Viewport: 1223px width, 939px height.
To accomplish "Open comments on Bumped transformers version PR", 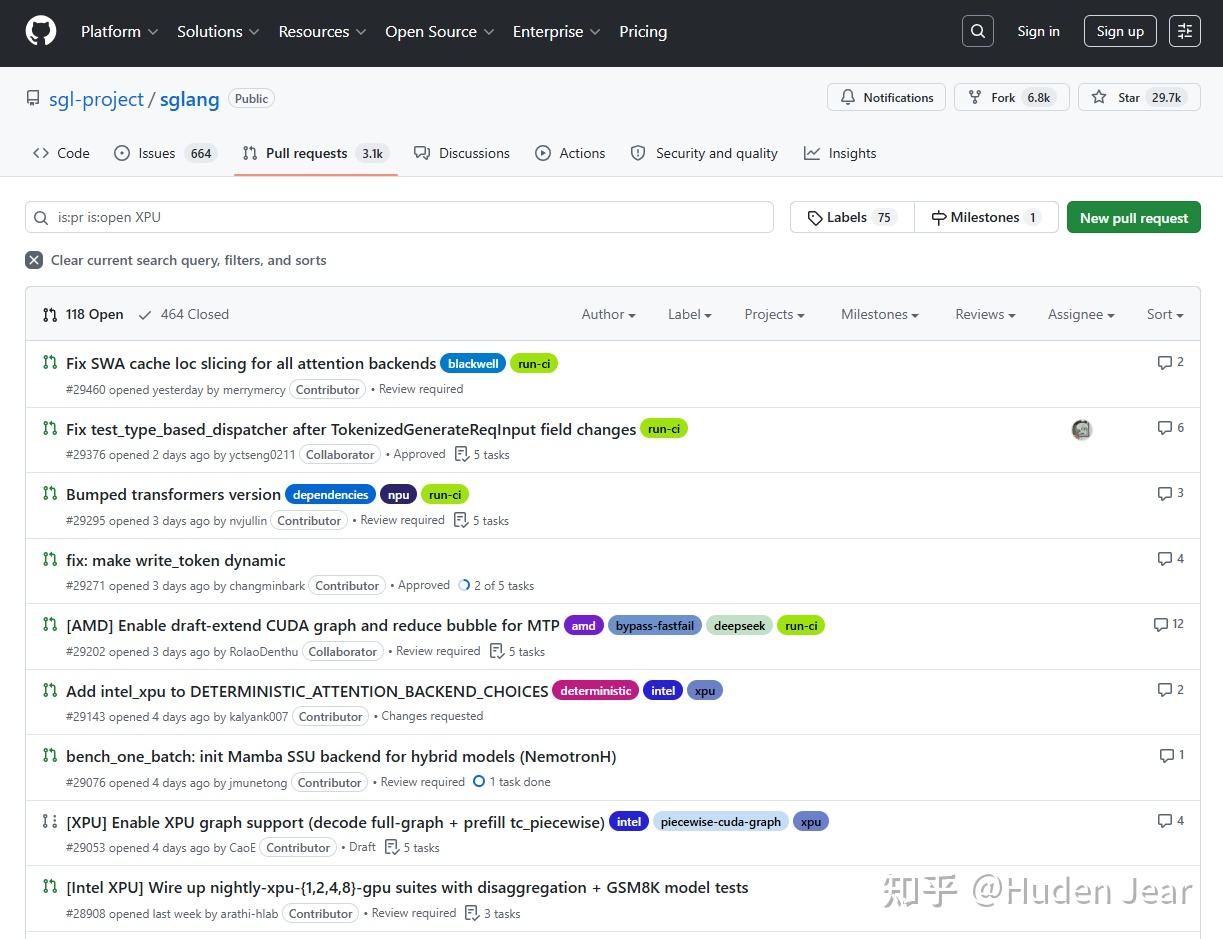I will (1170, 493).
